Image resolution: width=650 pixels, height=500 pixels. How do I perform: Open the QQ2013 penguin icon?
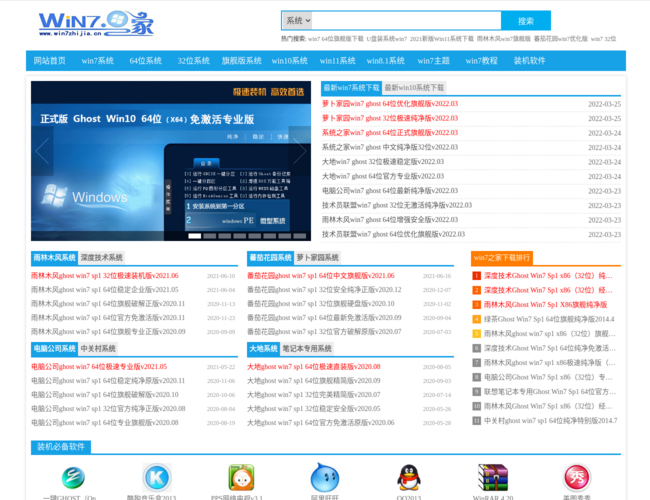point(409,478)
